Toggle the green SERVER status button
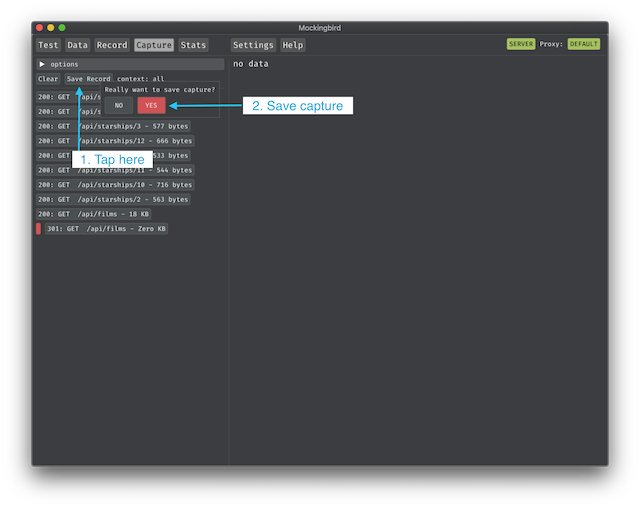 click(521, 44)
